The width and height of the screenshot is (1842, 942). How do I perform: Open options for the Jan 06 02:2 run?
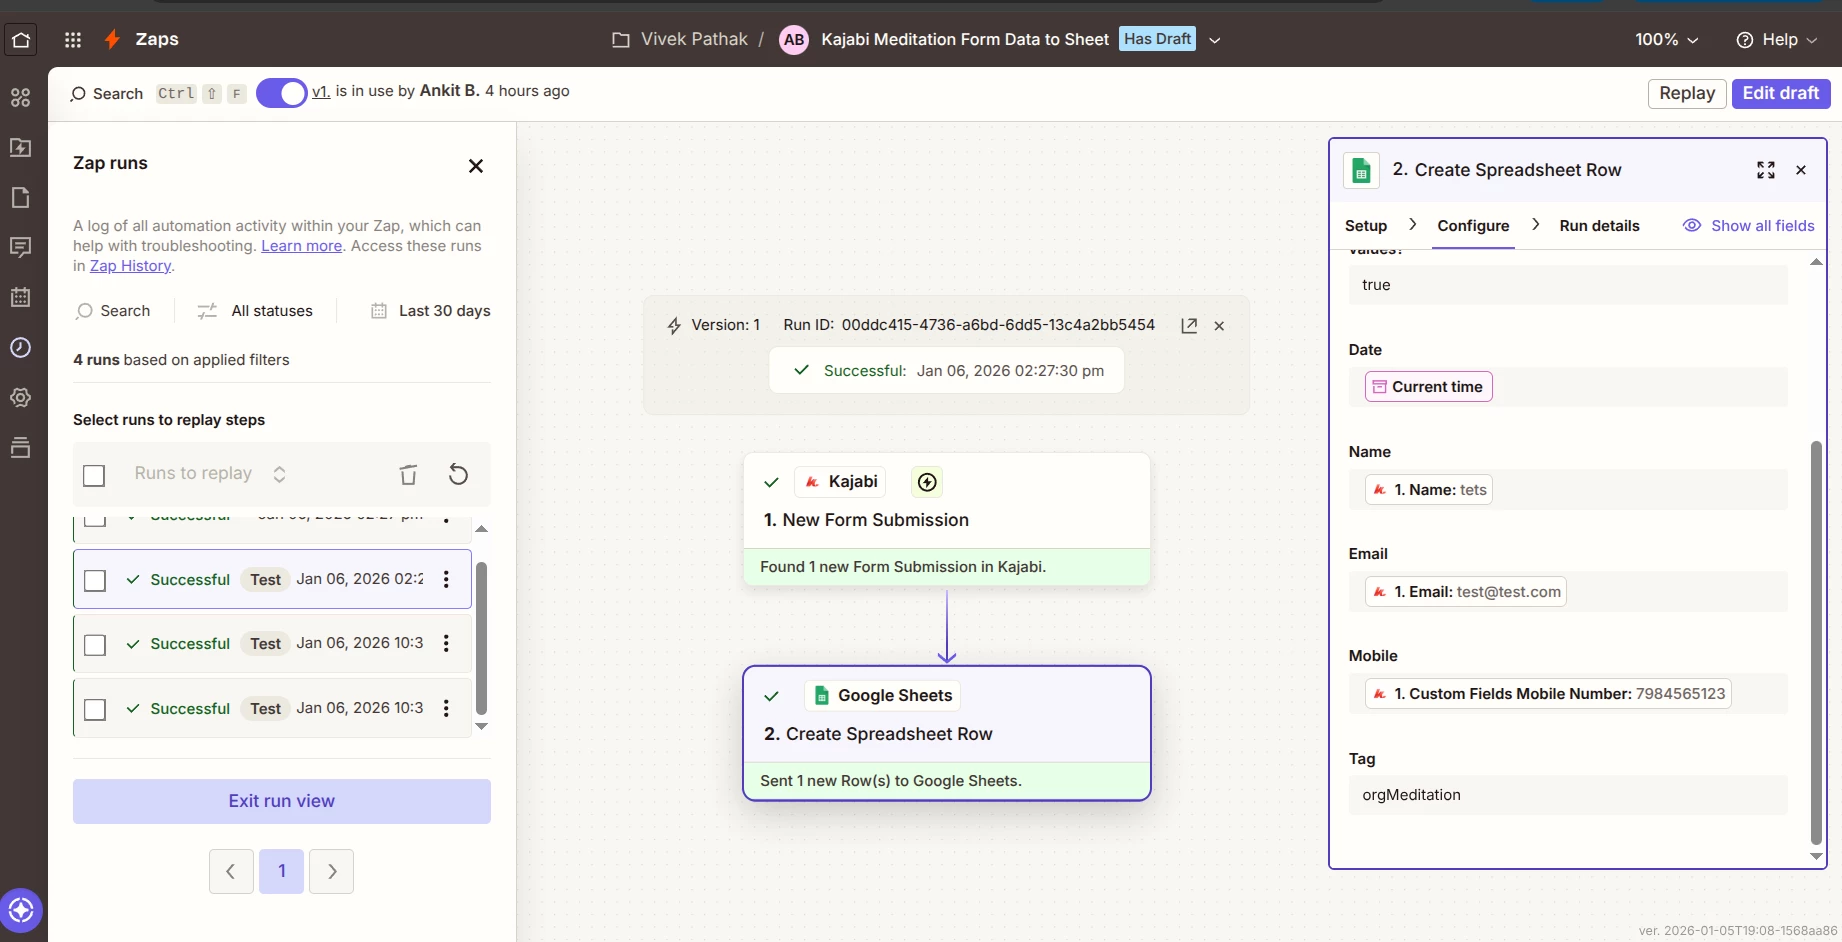coord(446,579)
